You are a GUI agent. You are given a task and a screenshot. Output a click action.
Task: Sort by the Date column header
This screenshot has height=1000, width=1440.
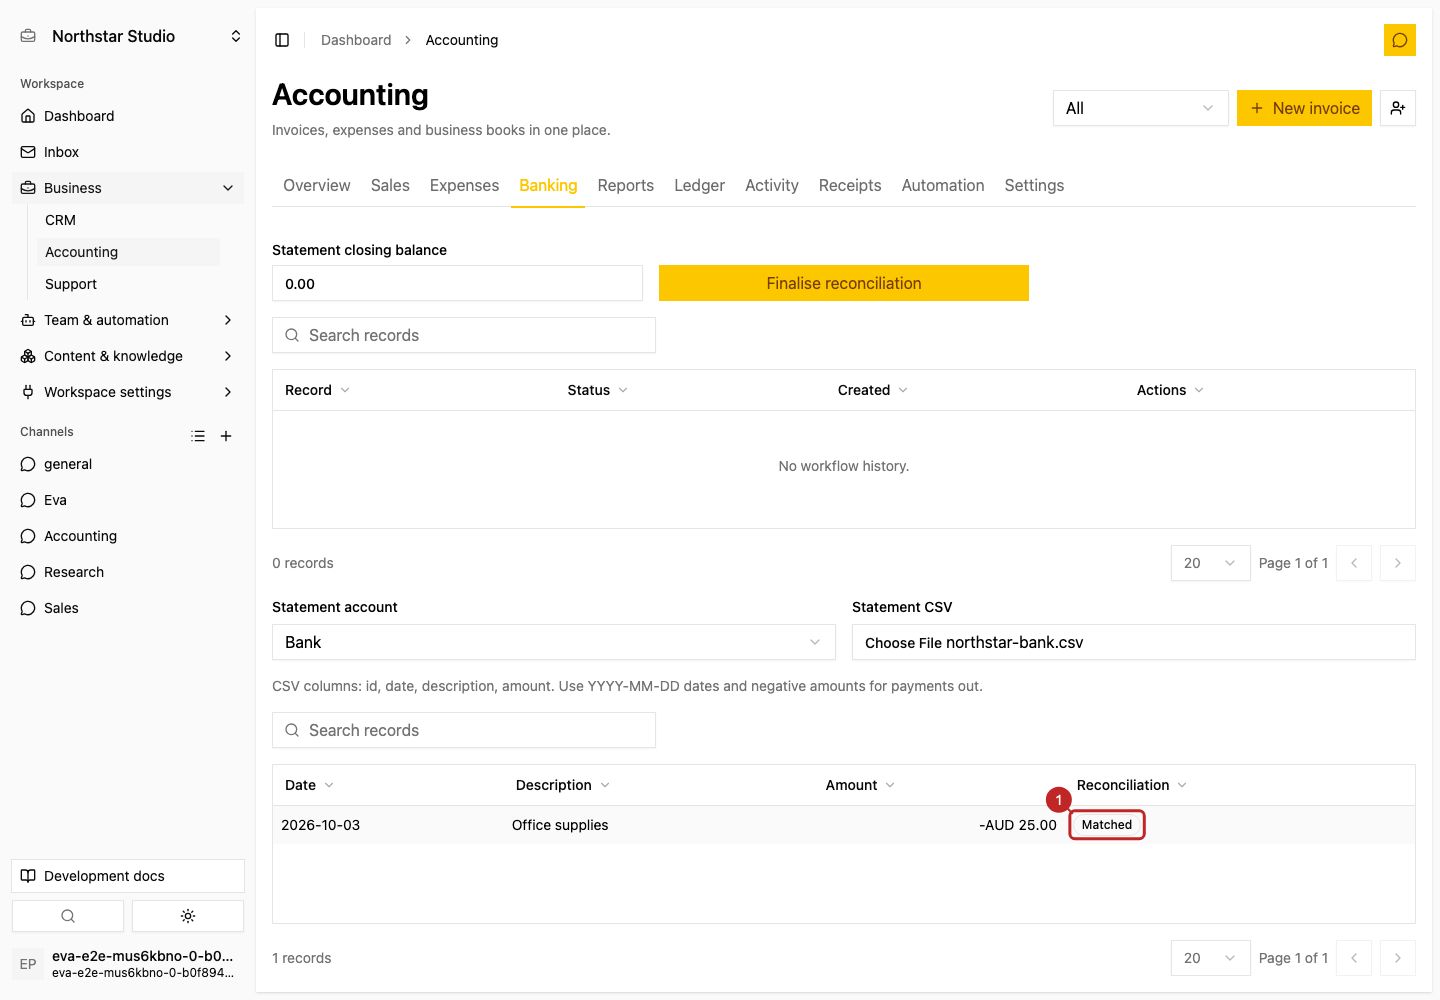pyautogui.click(x=309, y=785)
